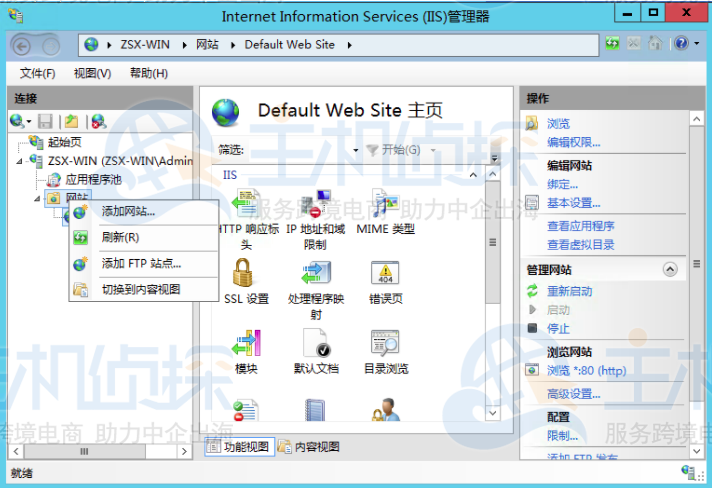Click the 查看应用程序 link
Screen dimensions: 712x488
coord(581,226)
